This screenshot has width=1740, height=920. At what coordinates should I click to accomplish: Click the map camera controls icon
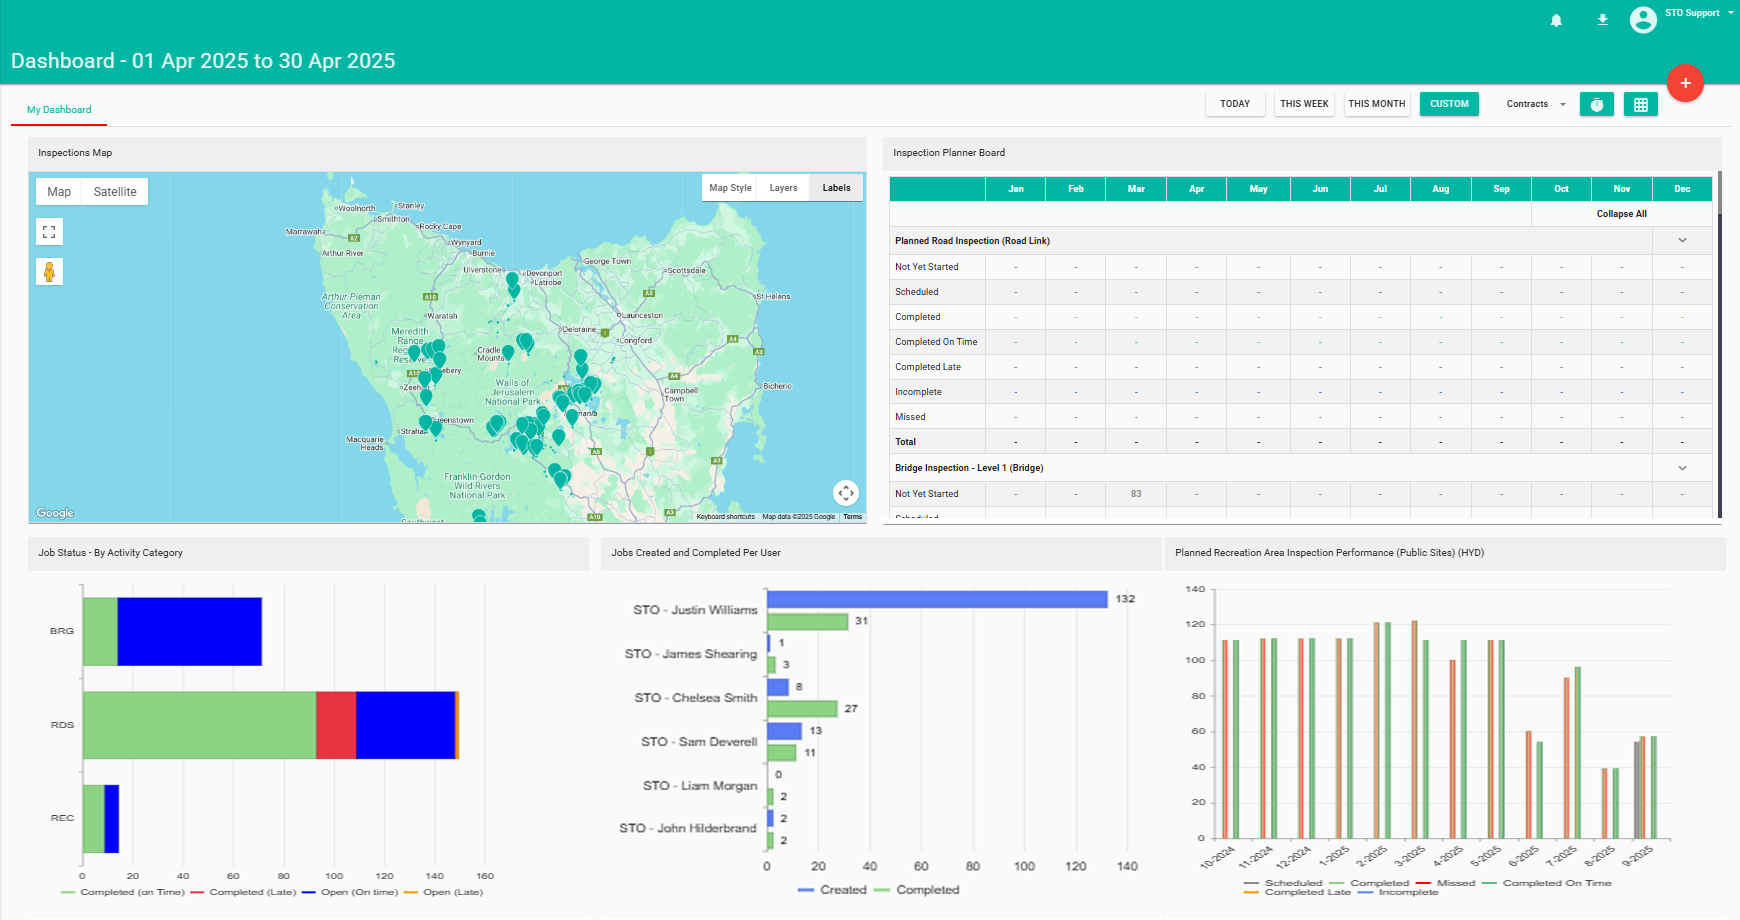[846, 492]
